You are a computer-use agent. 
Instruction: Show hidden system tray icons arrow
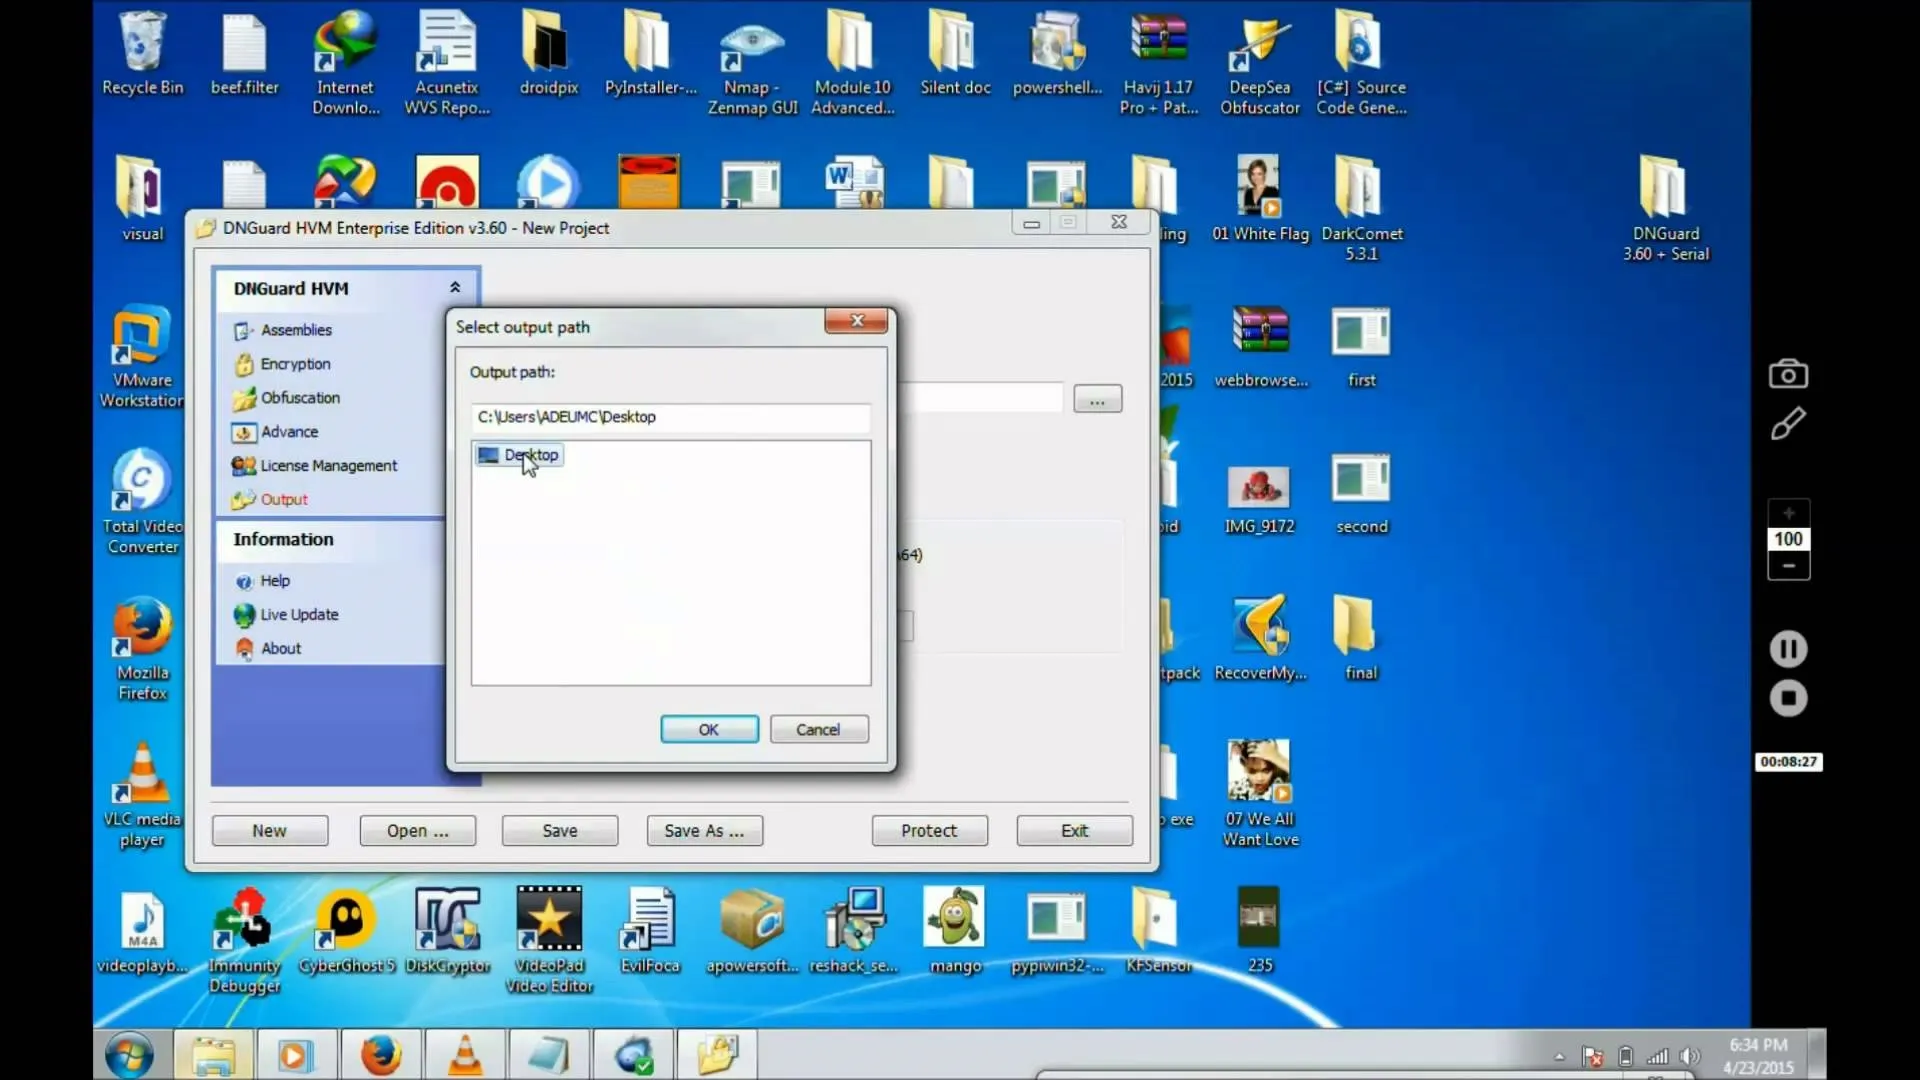[1559, 1057]
